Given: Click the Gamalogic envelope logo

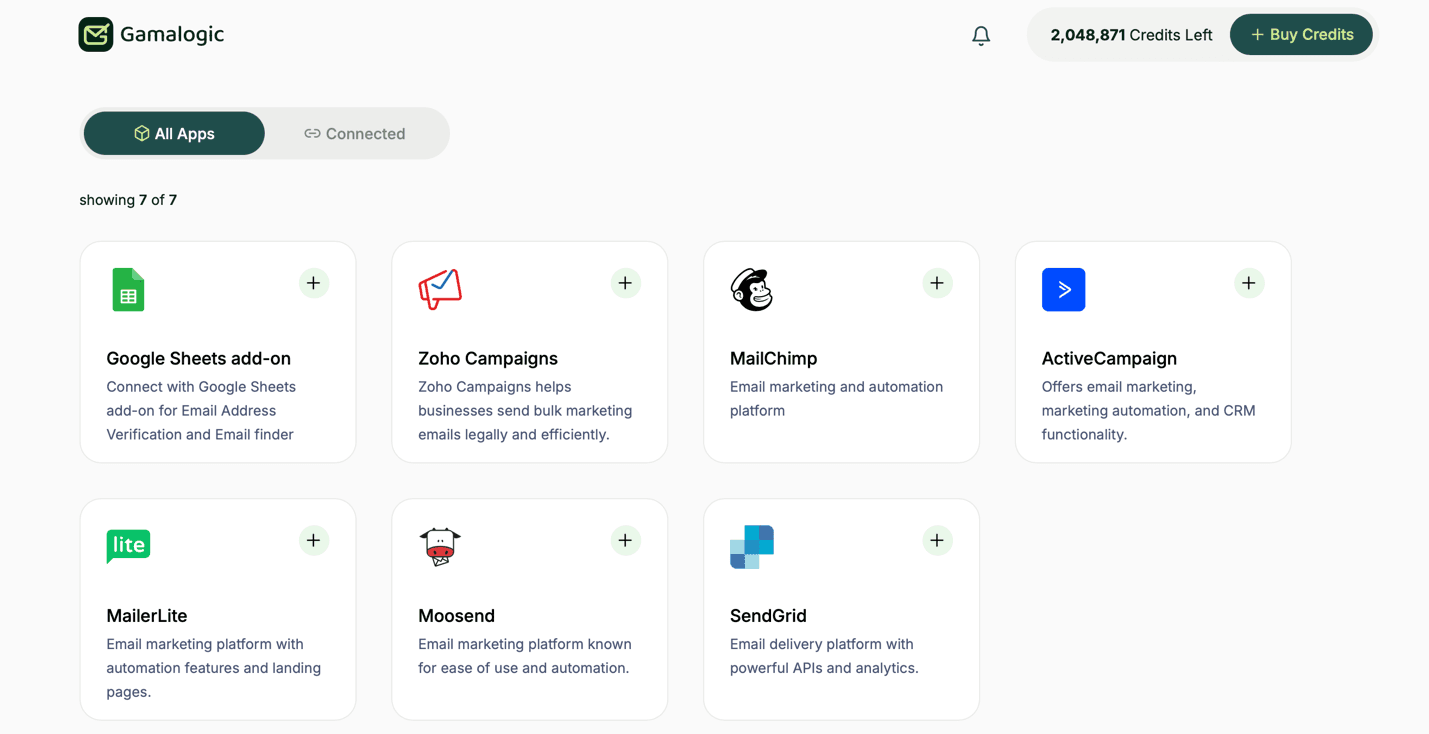Looking at the screenshot, I should click(x=96, y=33).
